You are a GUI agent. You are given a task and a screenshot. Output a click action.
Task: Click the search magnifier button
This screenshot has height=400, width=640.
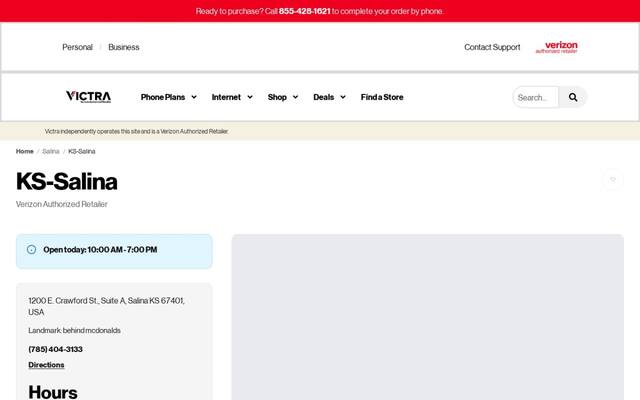point(573,97)
